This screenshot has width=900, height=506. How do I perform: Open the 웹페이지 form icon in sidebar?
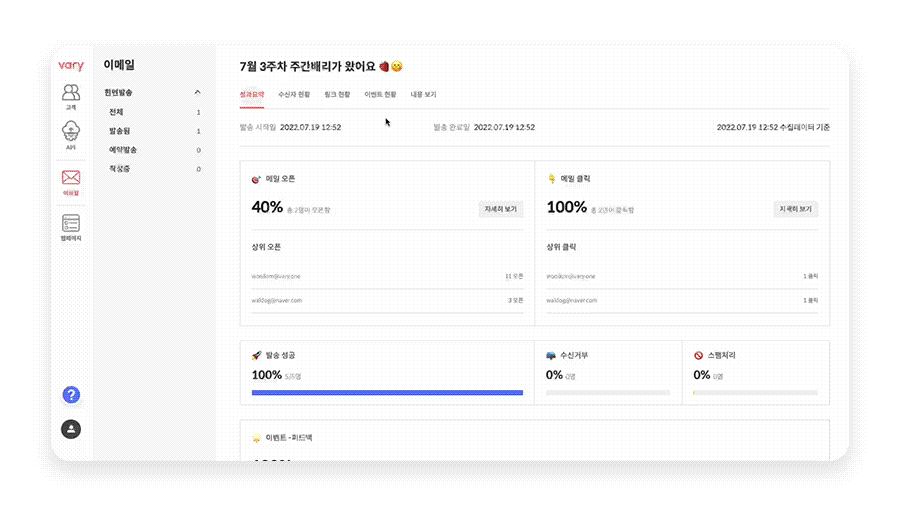(71, 223)
